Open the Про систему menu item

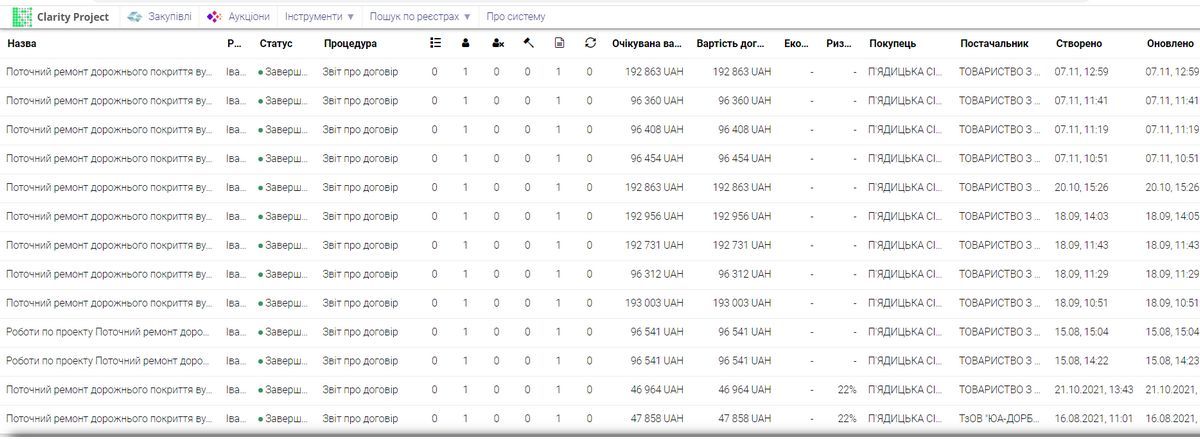click(516, 17)
